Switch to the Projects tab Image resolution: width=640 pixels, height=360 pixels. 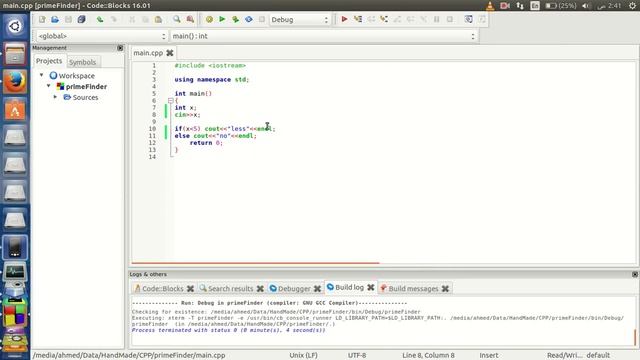49,61
